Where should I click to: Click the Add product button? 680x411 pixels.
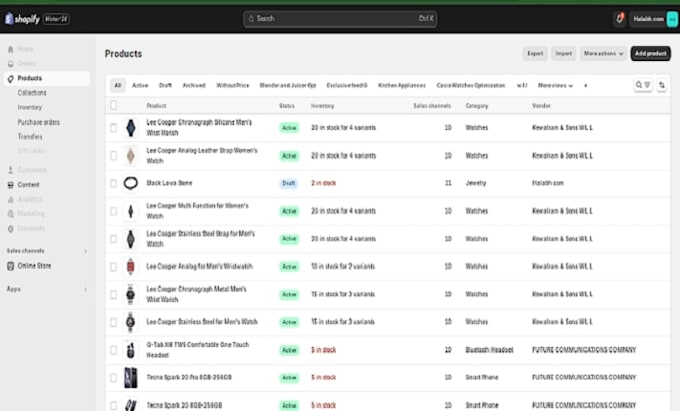point(651,53)
